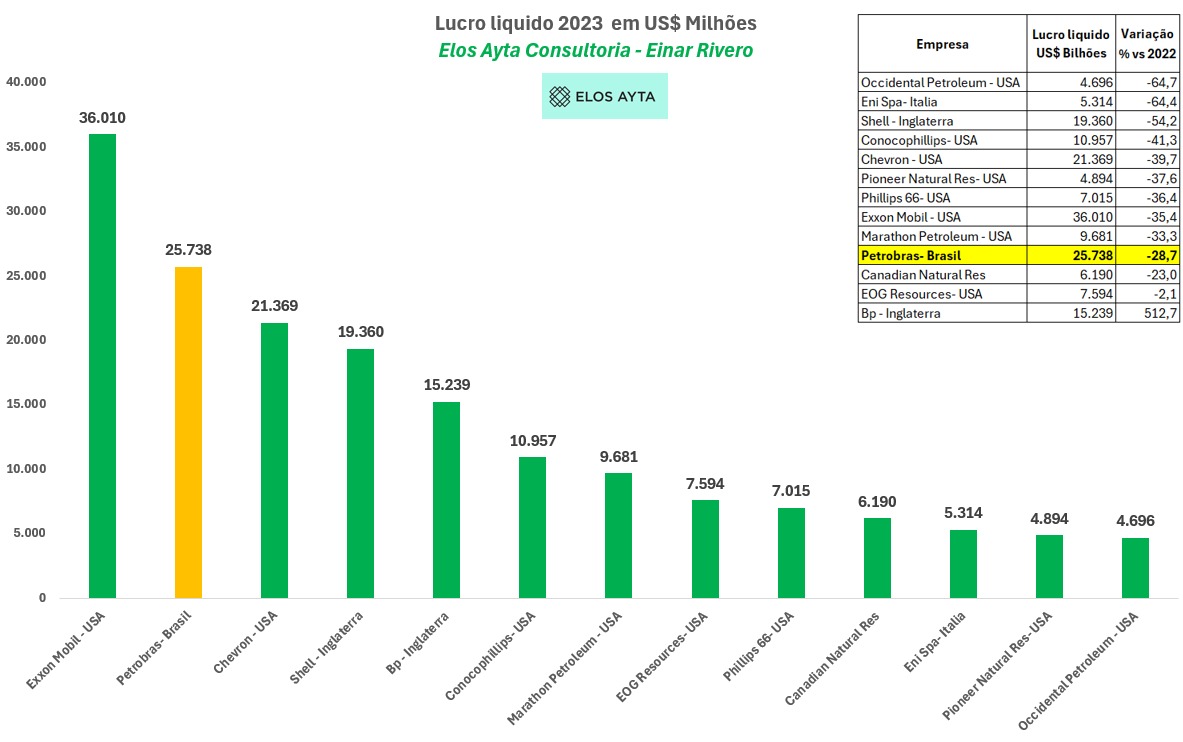Click table cell Canadian Natural Res
The width and height of the screenshot is (1183, 742).
coord(942,275)
